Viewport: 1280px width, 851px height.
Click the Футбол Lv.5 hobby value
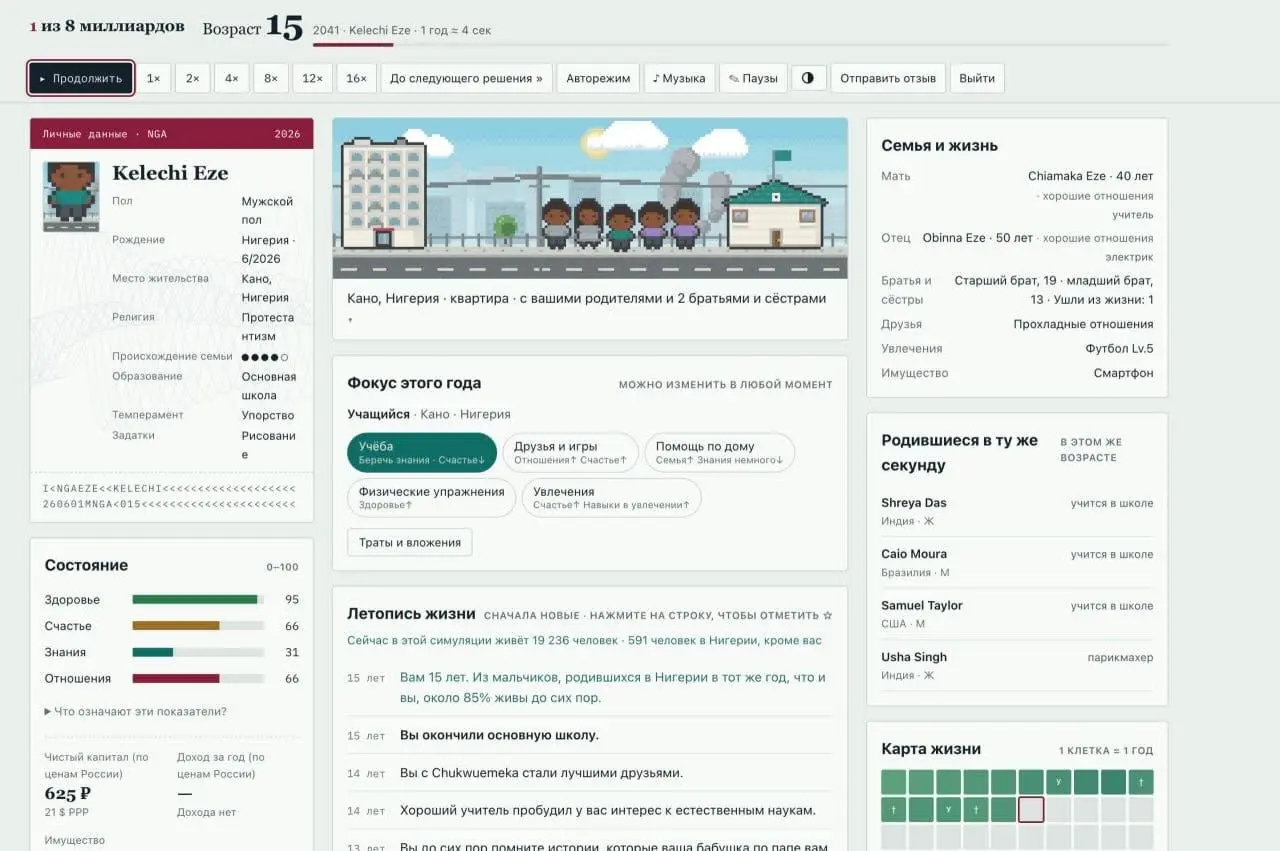click(1119, 349)
